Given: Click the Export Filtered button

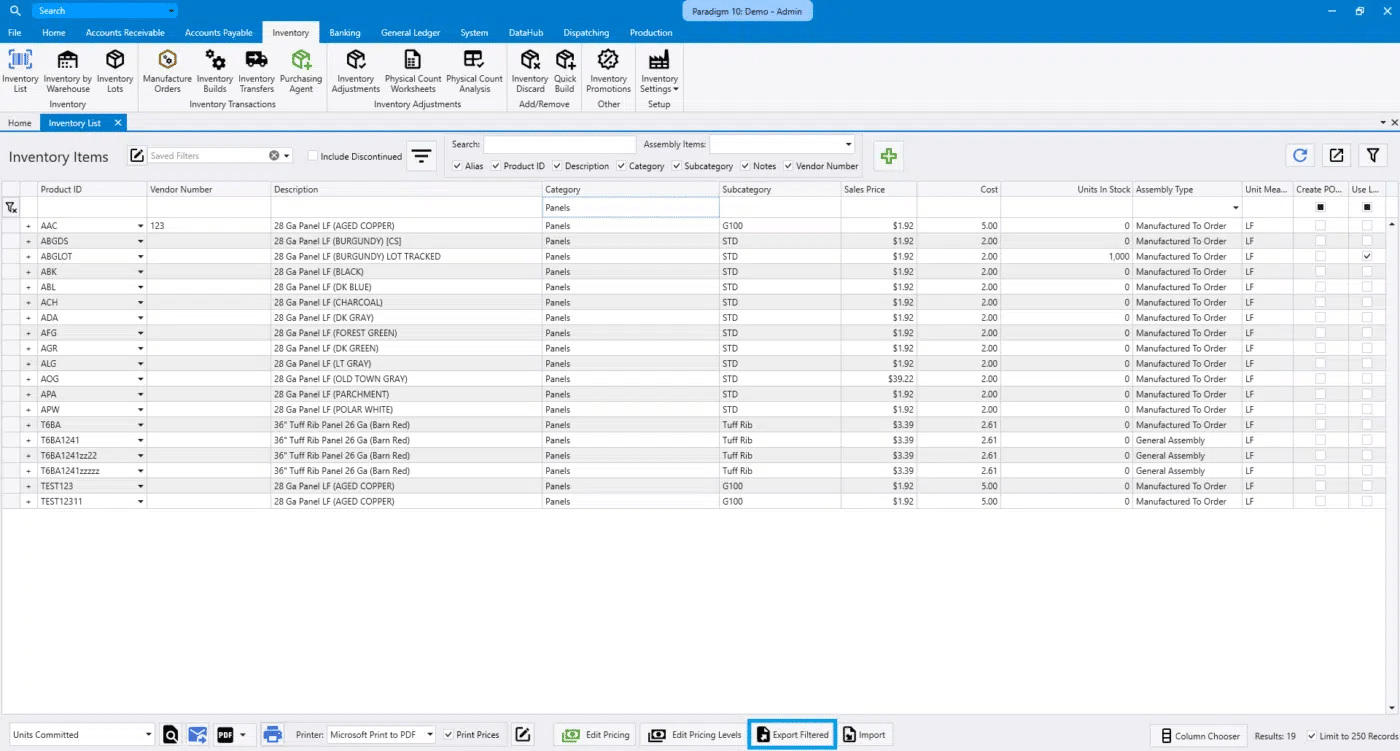Looking at the screenshot, I should 792,735.
